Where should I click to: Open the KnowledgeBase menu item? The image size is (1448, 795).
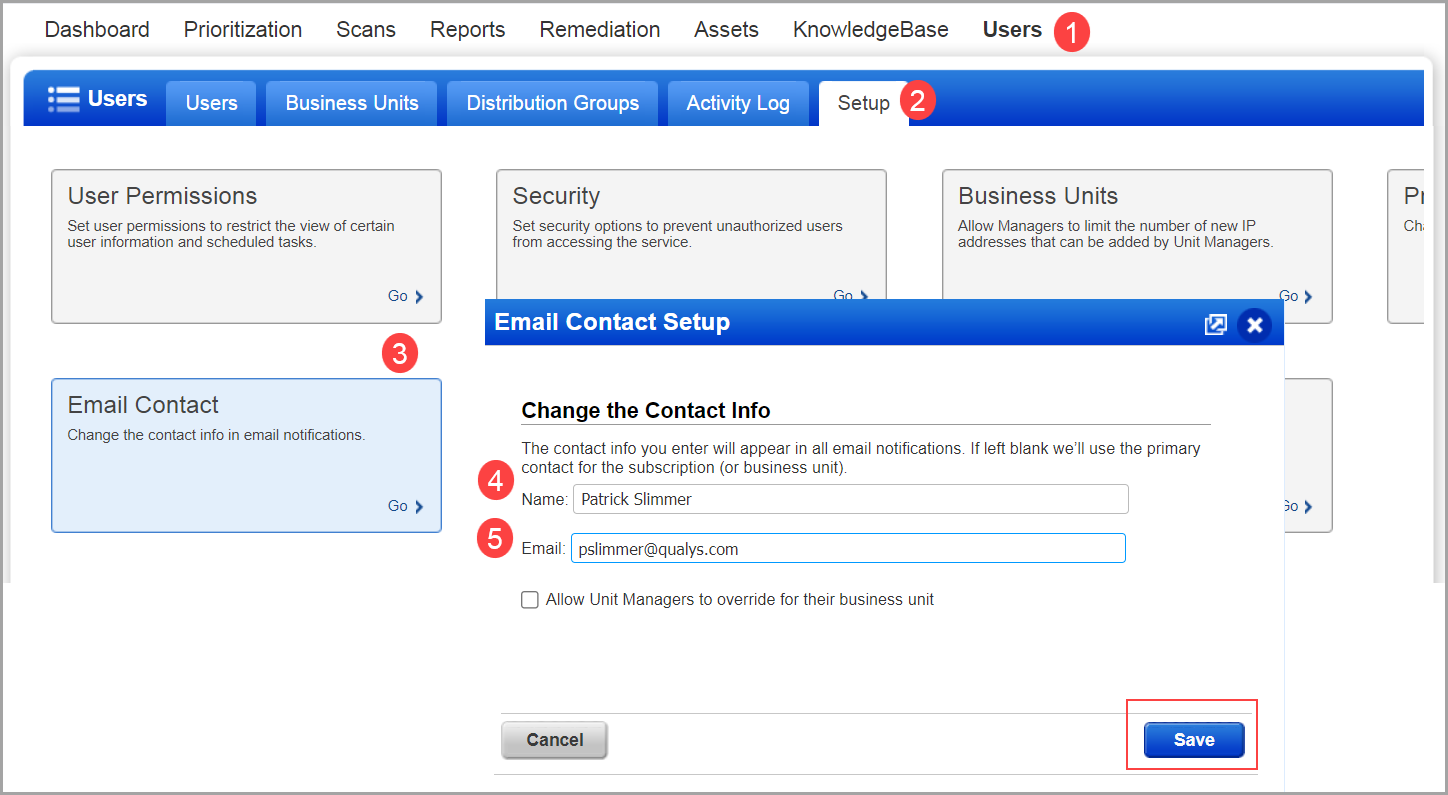[x=869, y=29]
